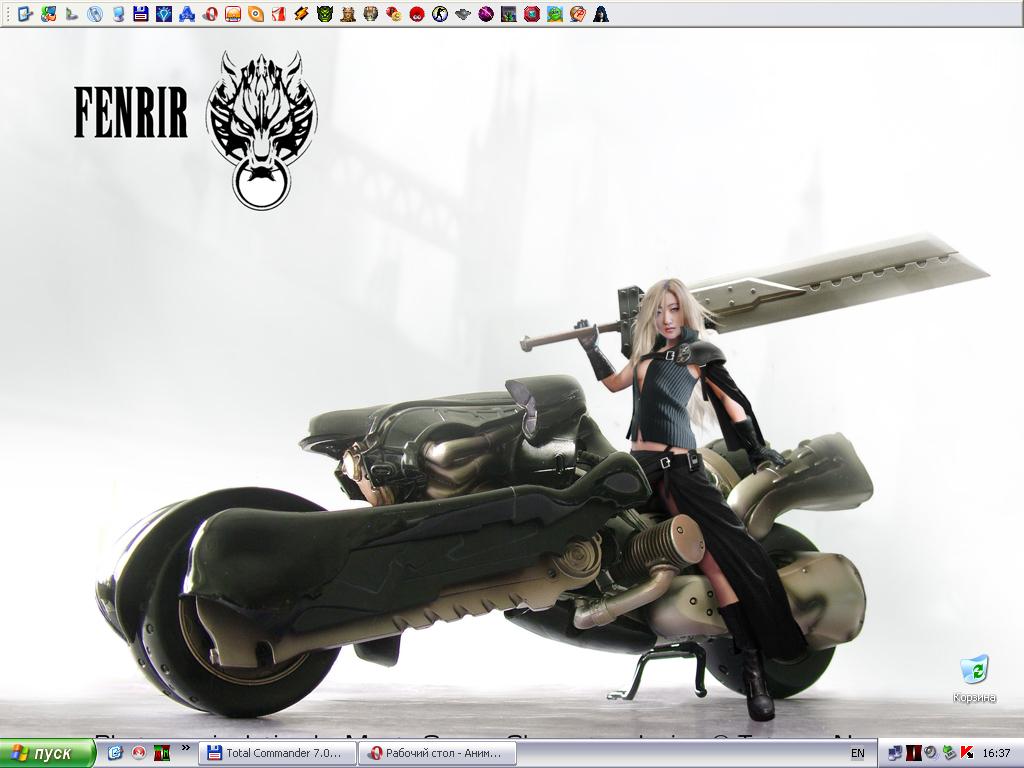Open the round blue-grey disc shortcut in top toolbar

click(95, 13)
